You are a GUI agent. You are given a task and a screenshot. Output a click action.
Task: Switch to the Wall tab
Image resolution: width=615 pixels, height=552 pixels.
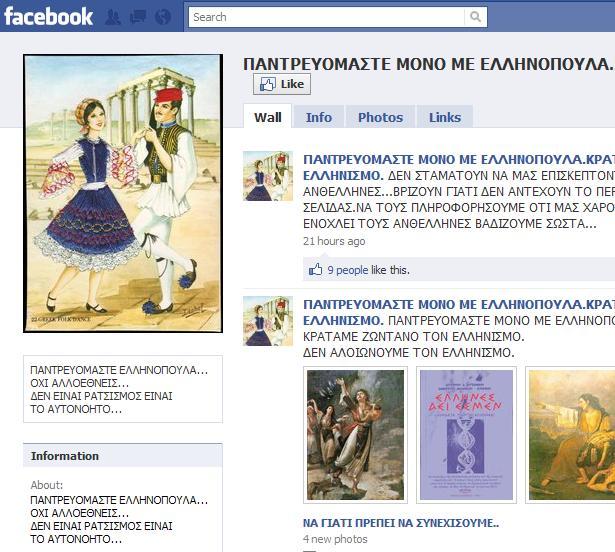pos(267,117)
